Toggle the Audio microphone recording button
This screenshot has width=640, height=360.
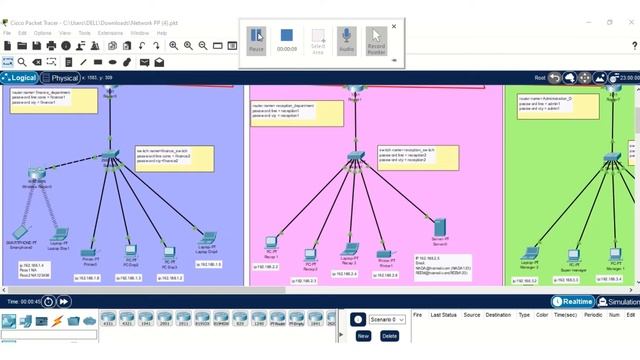point(347,41)
